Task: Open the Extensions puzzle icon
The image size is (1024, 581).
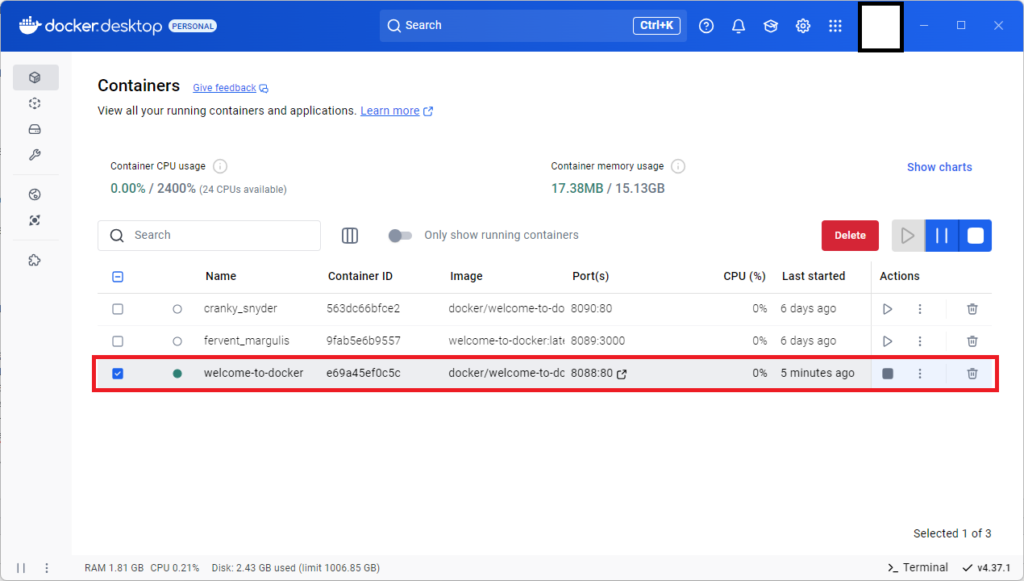Action: coord(35,260)
